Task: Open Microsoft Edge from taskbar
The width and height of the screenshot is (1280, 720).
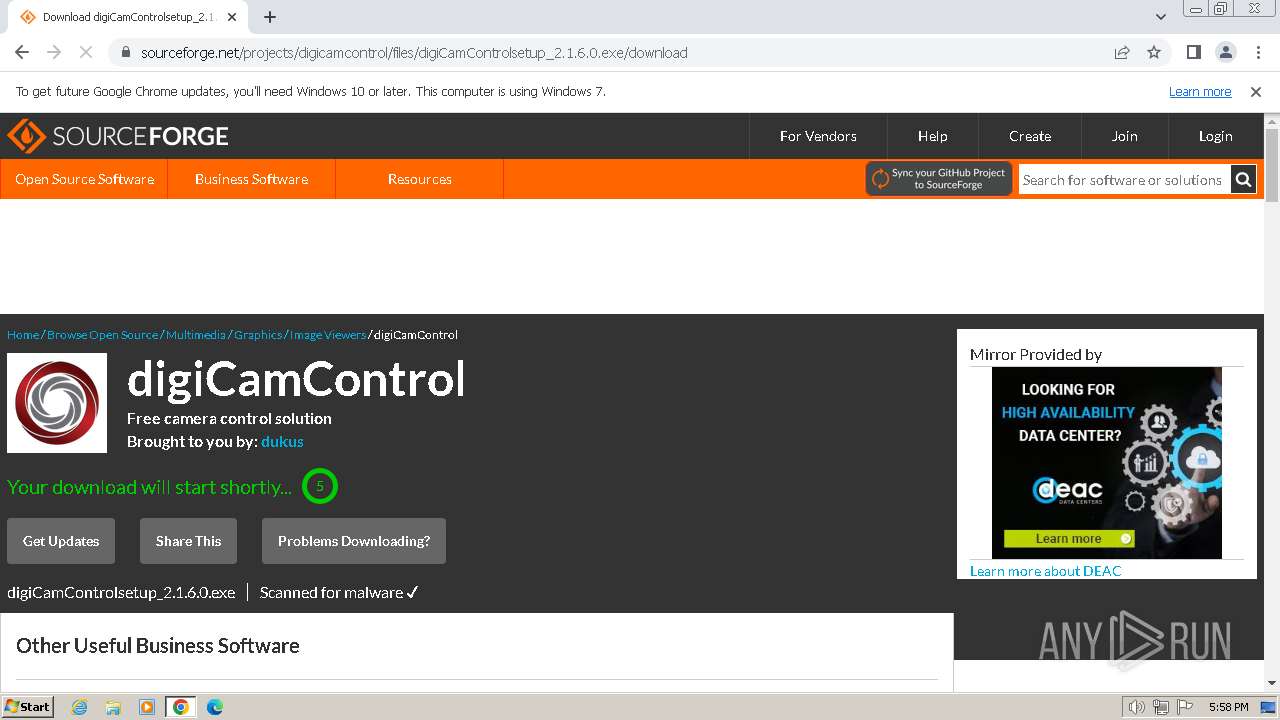Action: [x=215, y=707]
